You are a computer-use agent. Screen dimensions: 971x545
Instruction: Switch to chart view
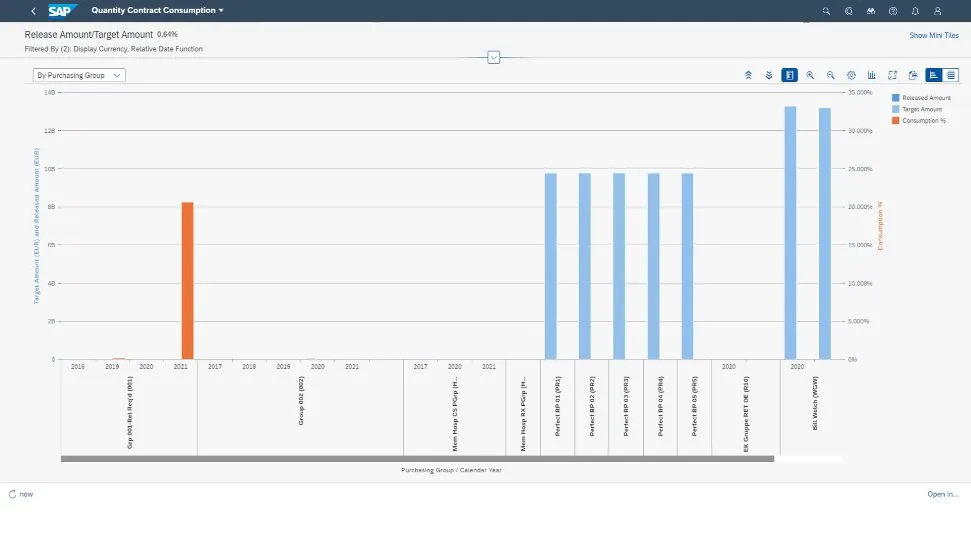[x=933, y=75]
